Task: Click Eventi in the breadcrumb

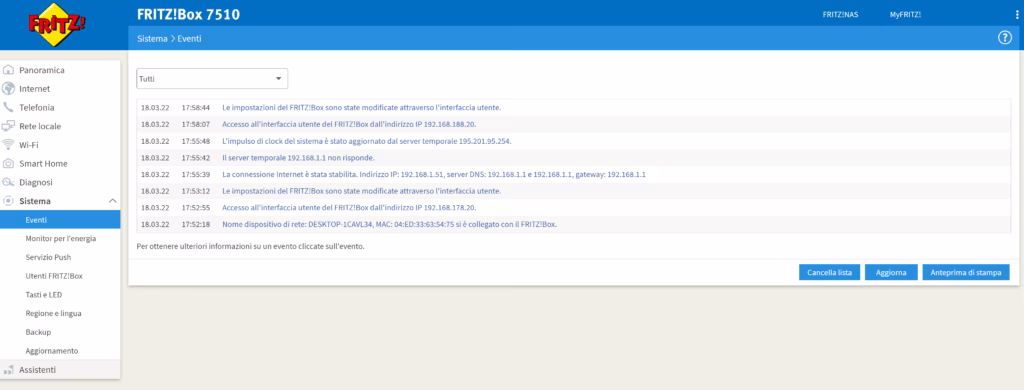Action: coord(189,39)
